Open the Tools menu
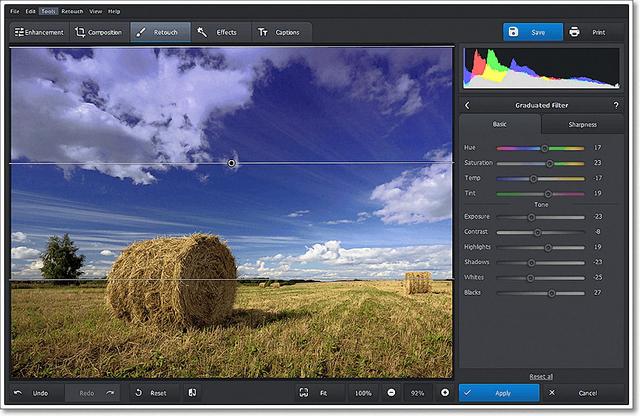The height and width of the screenshot is (416, 640). click(48, 10)
